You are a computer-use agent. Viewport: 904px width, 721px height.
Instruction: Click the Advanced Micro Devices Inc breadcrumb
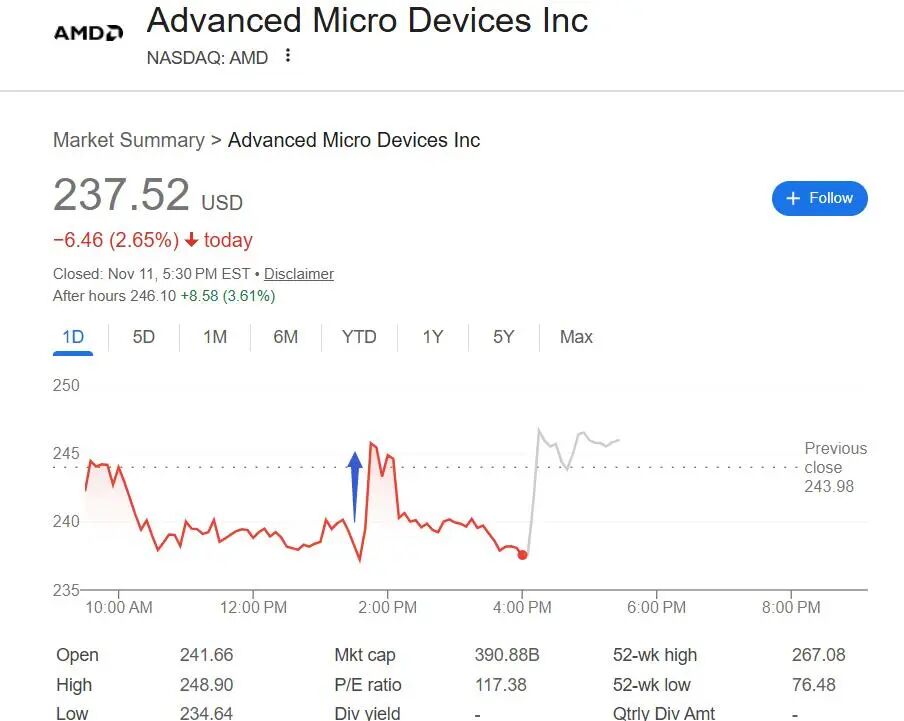[353, 140]
